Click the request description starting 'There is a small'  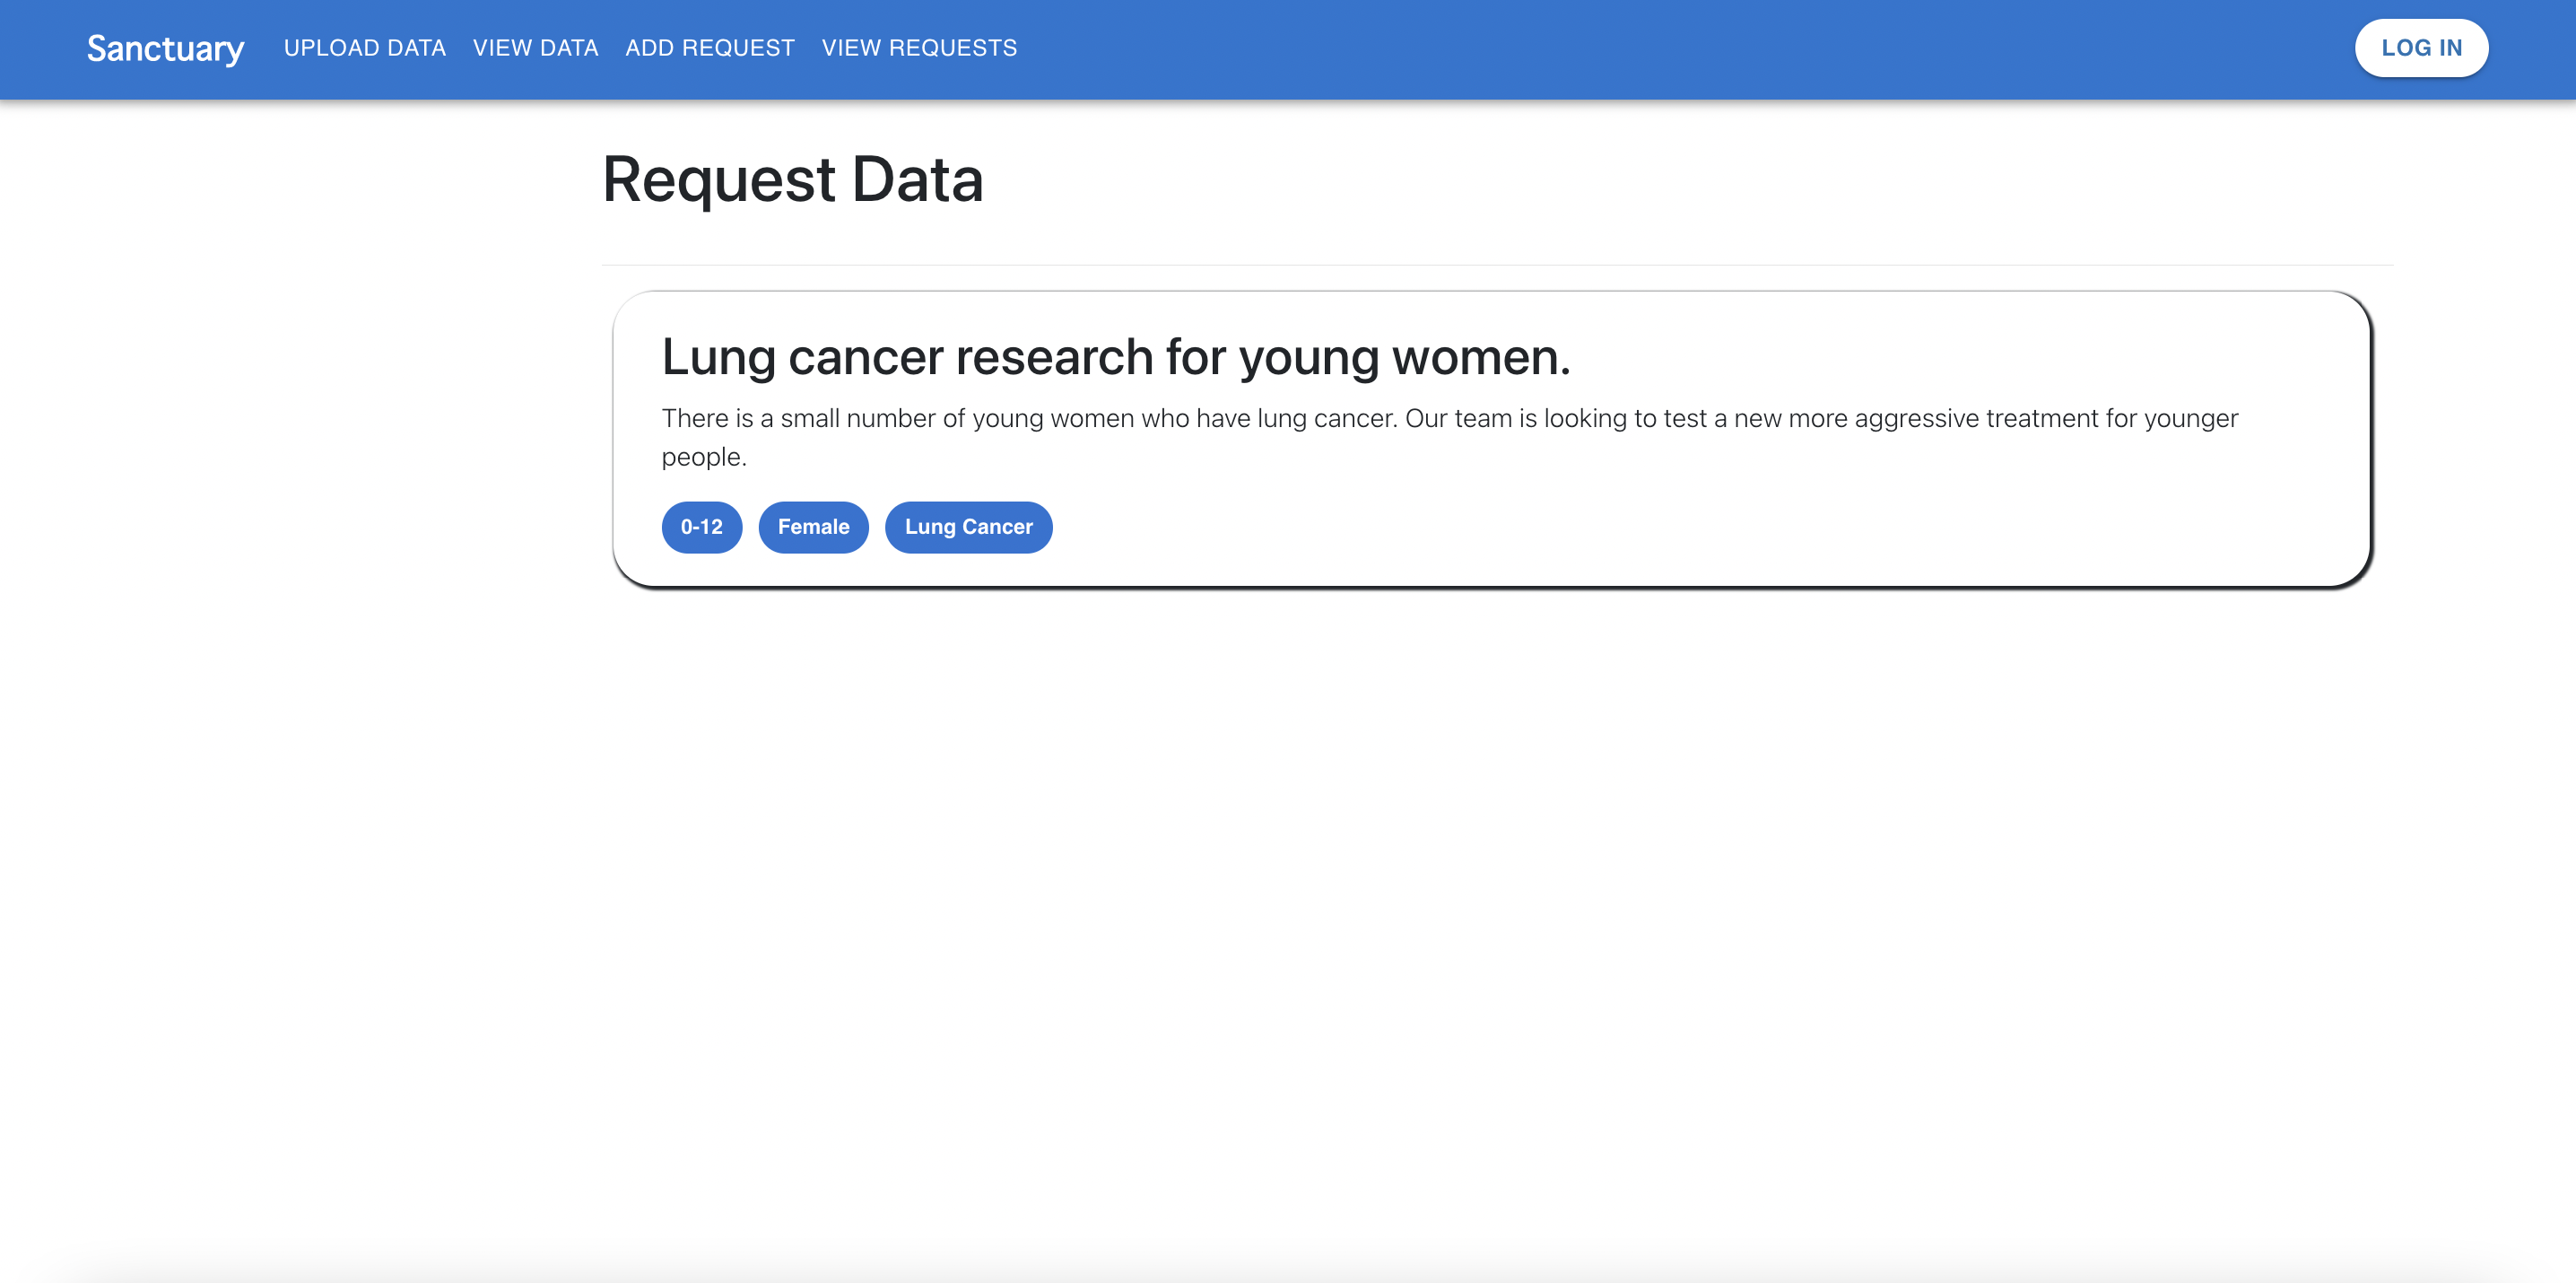1100,418
